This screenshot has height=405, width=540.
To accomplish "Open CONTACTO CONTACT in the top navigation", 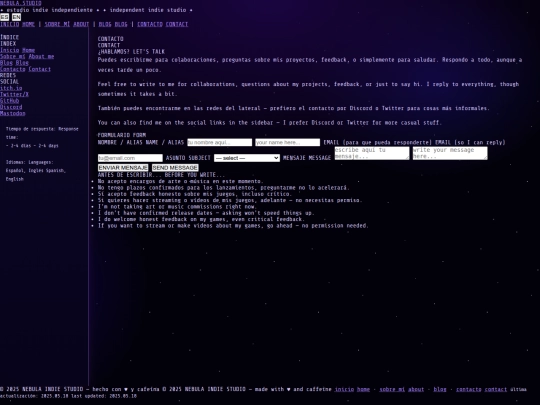I will [x=163, y=24].
